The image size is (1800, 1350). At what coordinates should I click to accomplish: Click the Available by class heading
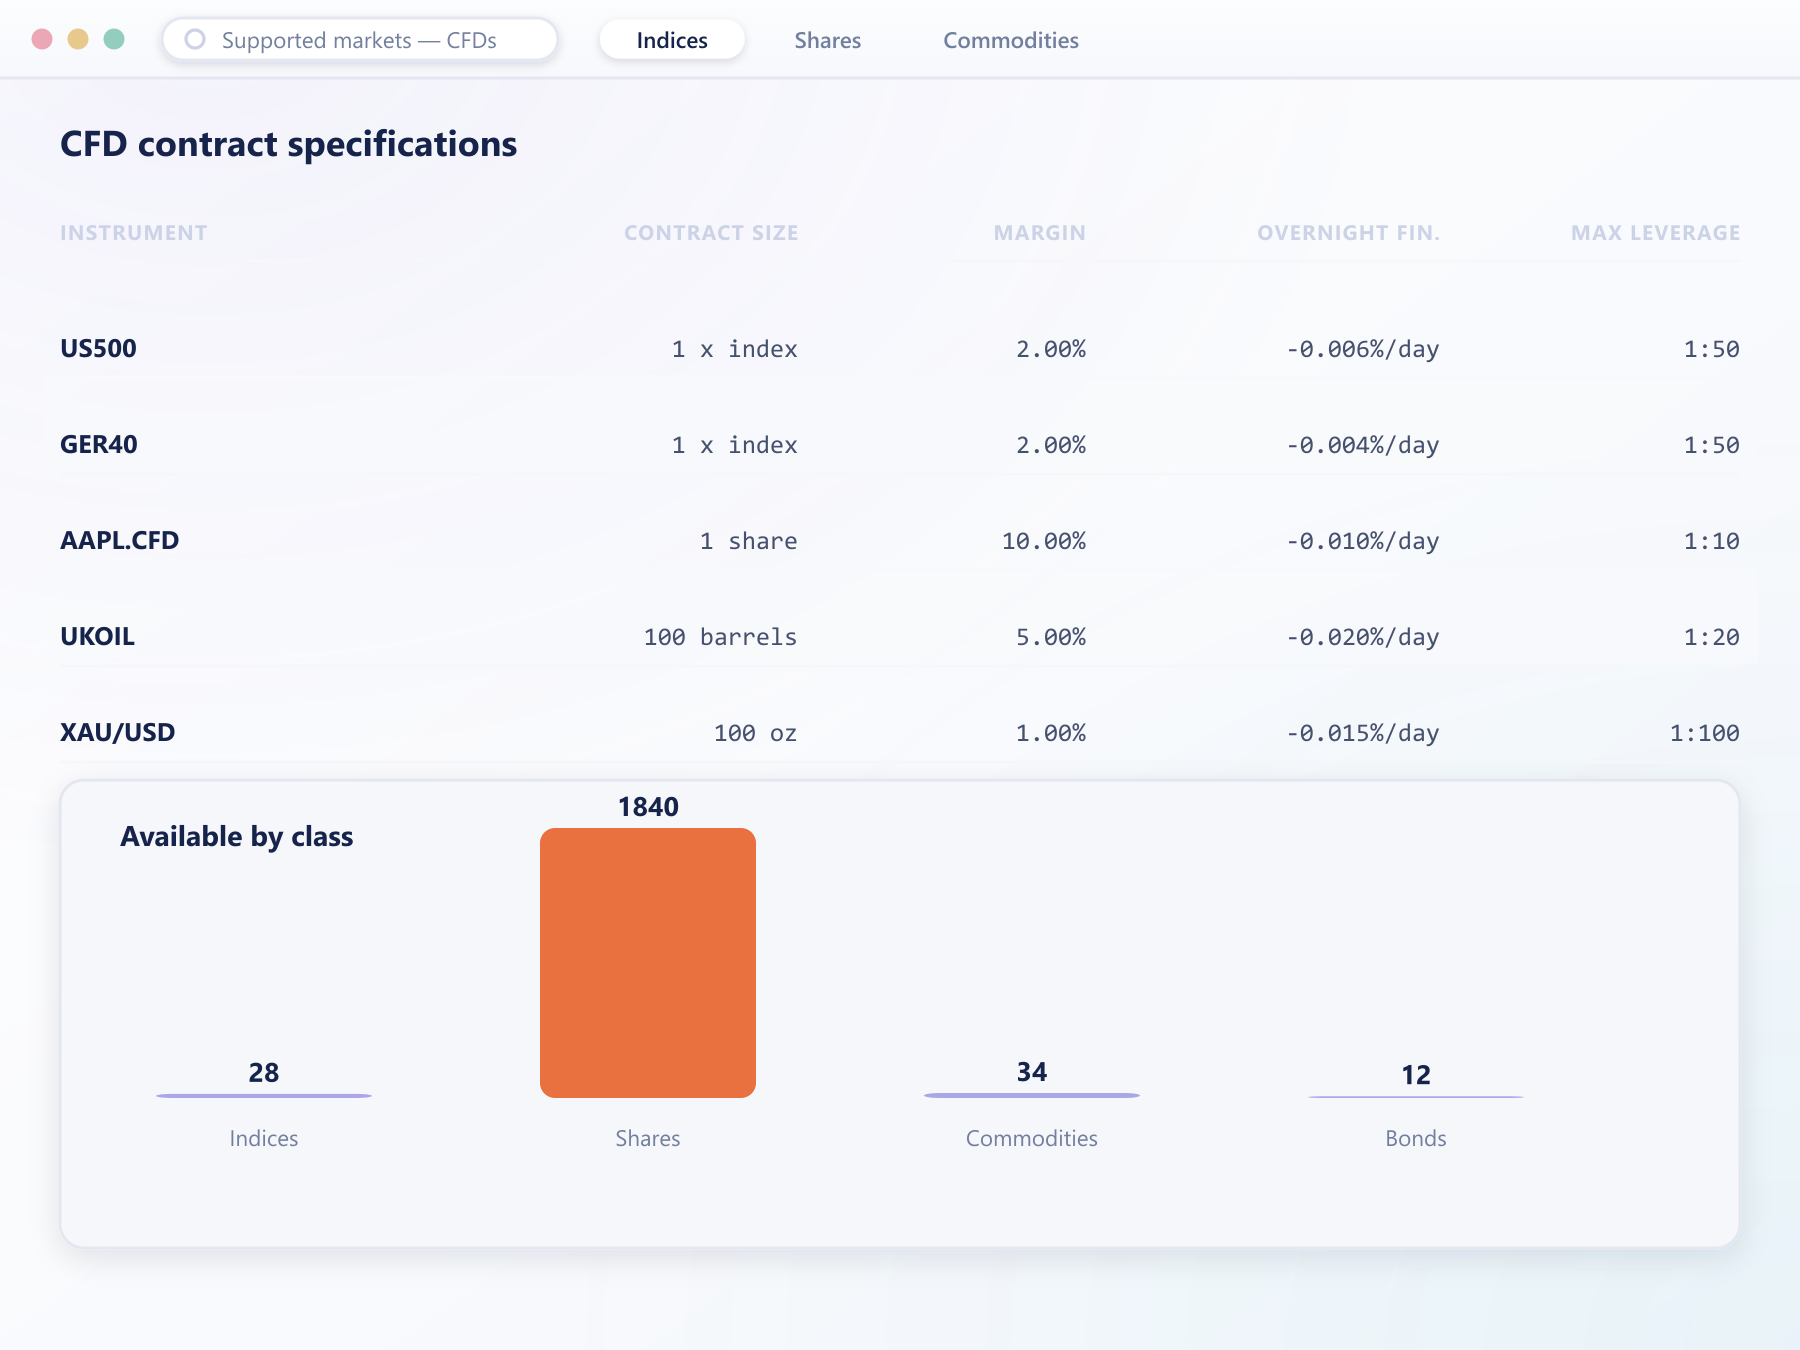237,837
